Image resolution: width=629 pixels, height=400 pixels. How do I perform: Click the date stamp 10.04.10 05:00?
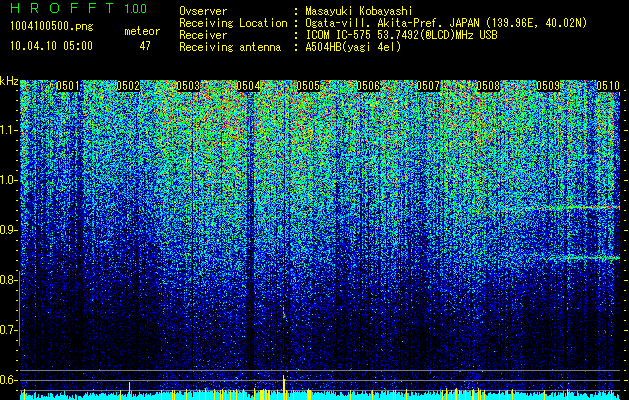pyautogui.click(x=52, y=46)
